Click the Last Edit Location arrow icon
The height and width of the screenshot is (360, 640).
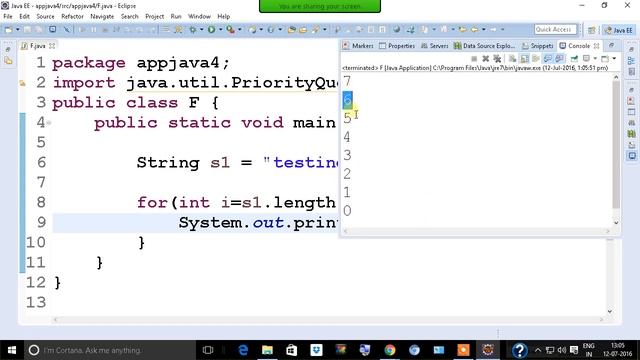pos(462,29)
